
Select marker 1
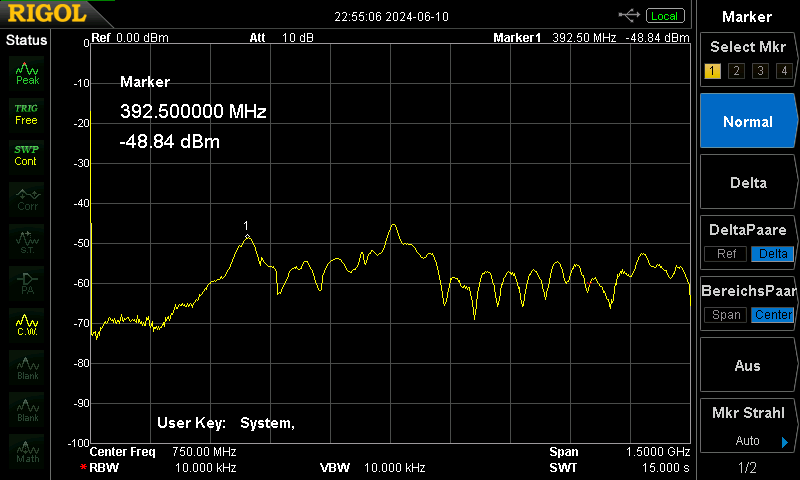pyautogui.click(x=712, y=71)
